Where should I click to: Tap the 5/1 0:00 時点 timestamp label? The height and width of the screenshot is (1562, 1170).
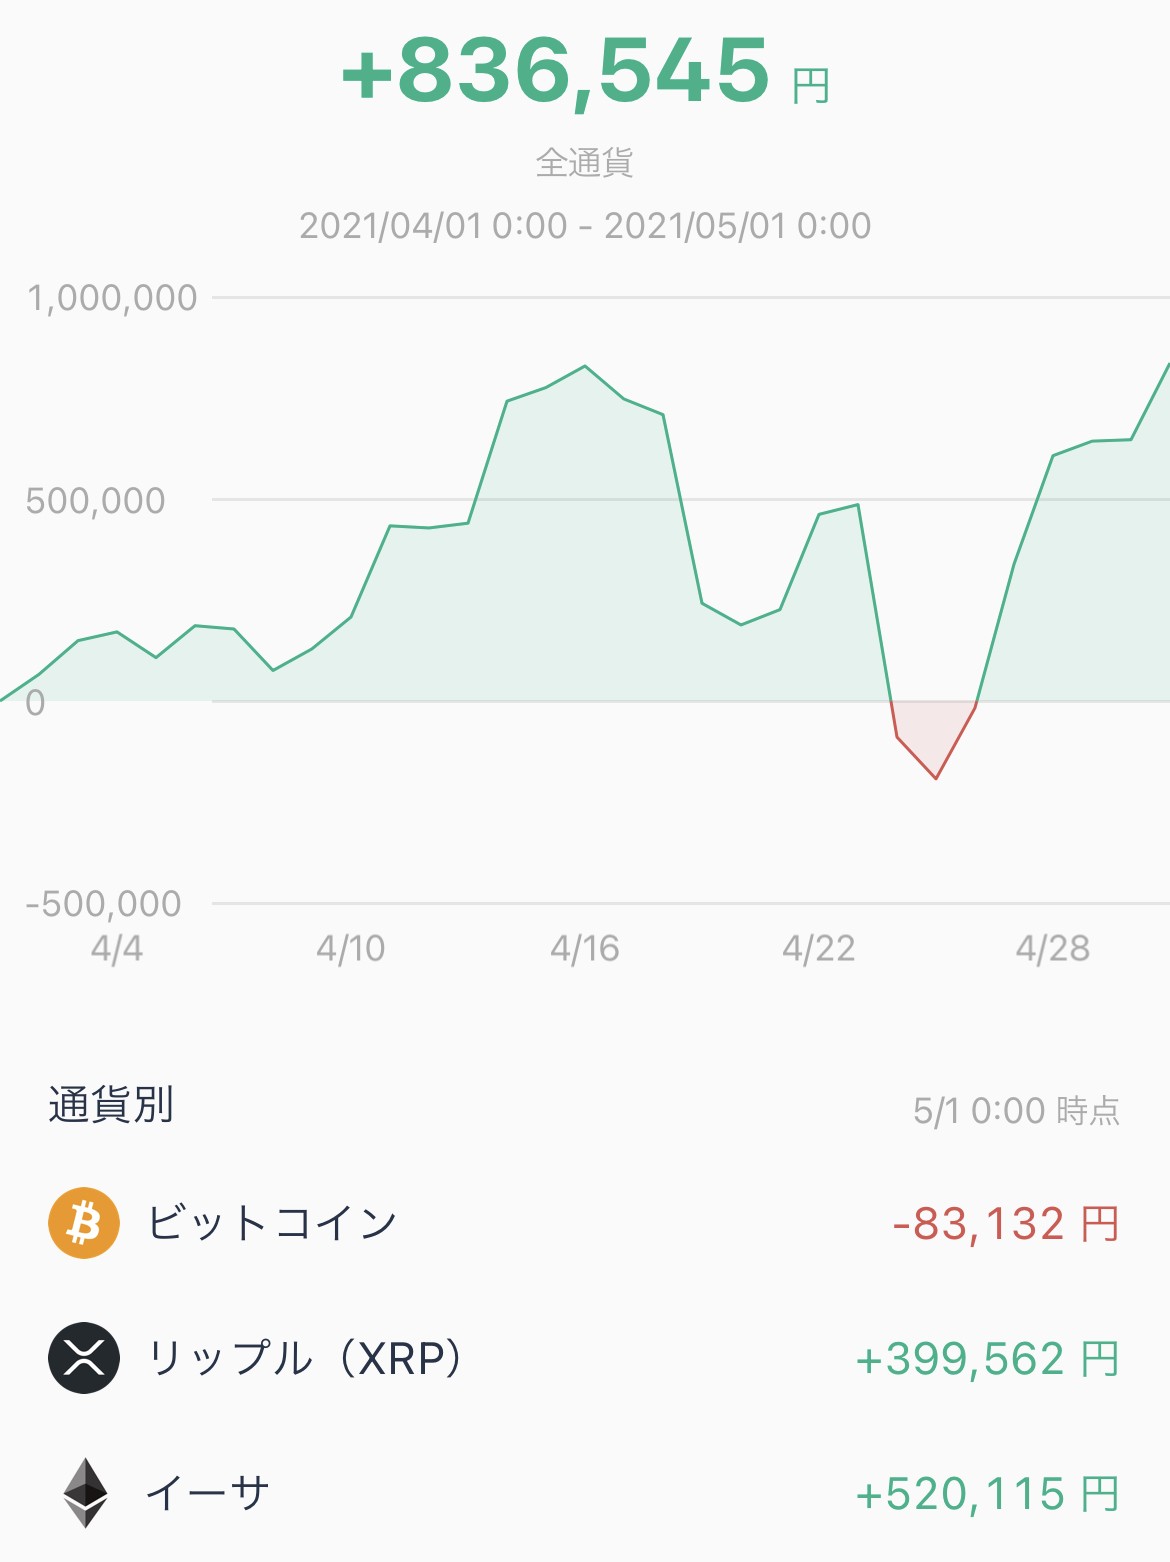tap(1016, 1111)
